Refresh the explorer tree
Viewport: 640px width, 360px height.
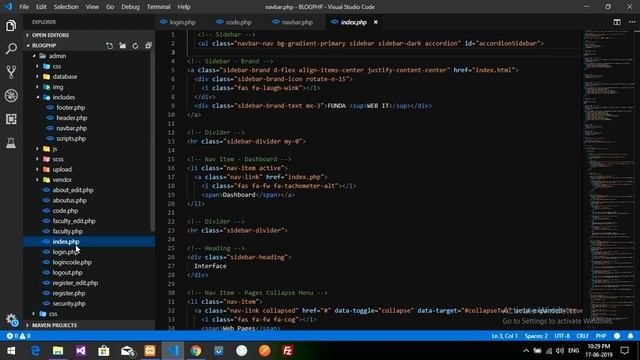click(135, 46)
